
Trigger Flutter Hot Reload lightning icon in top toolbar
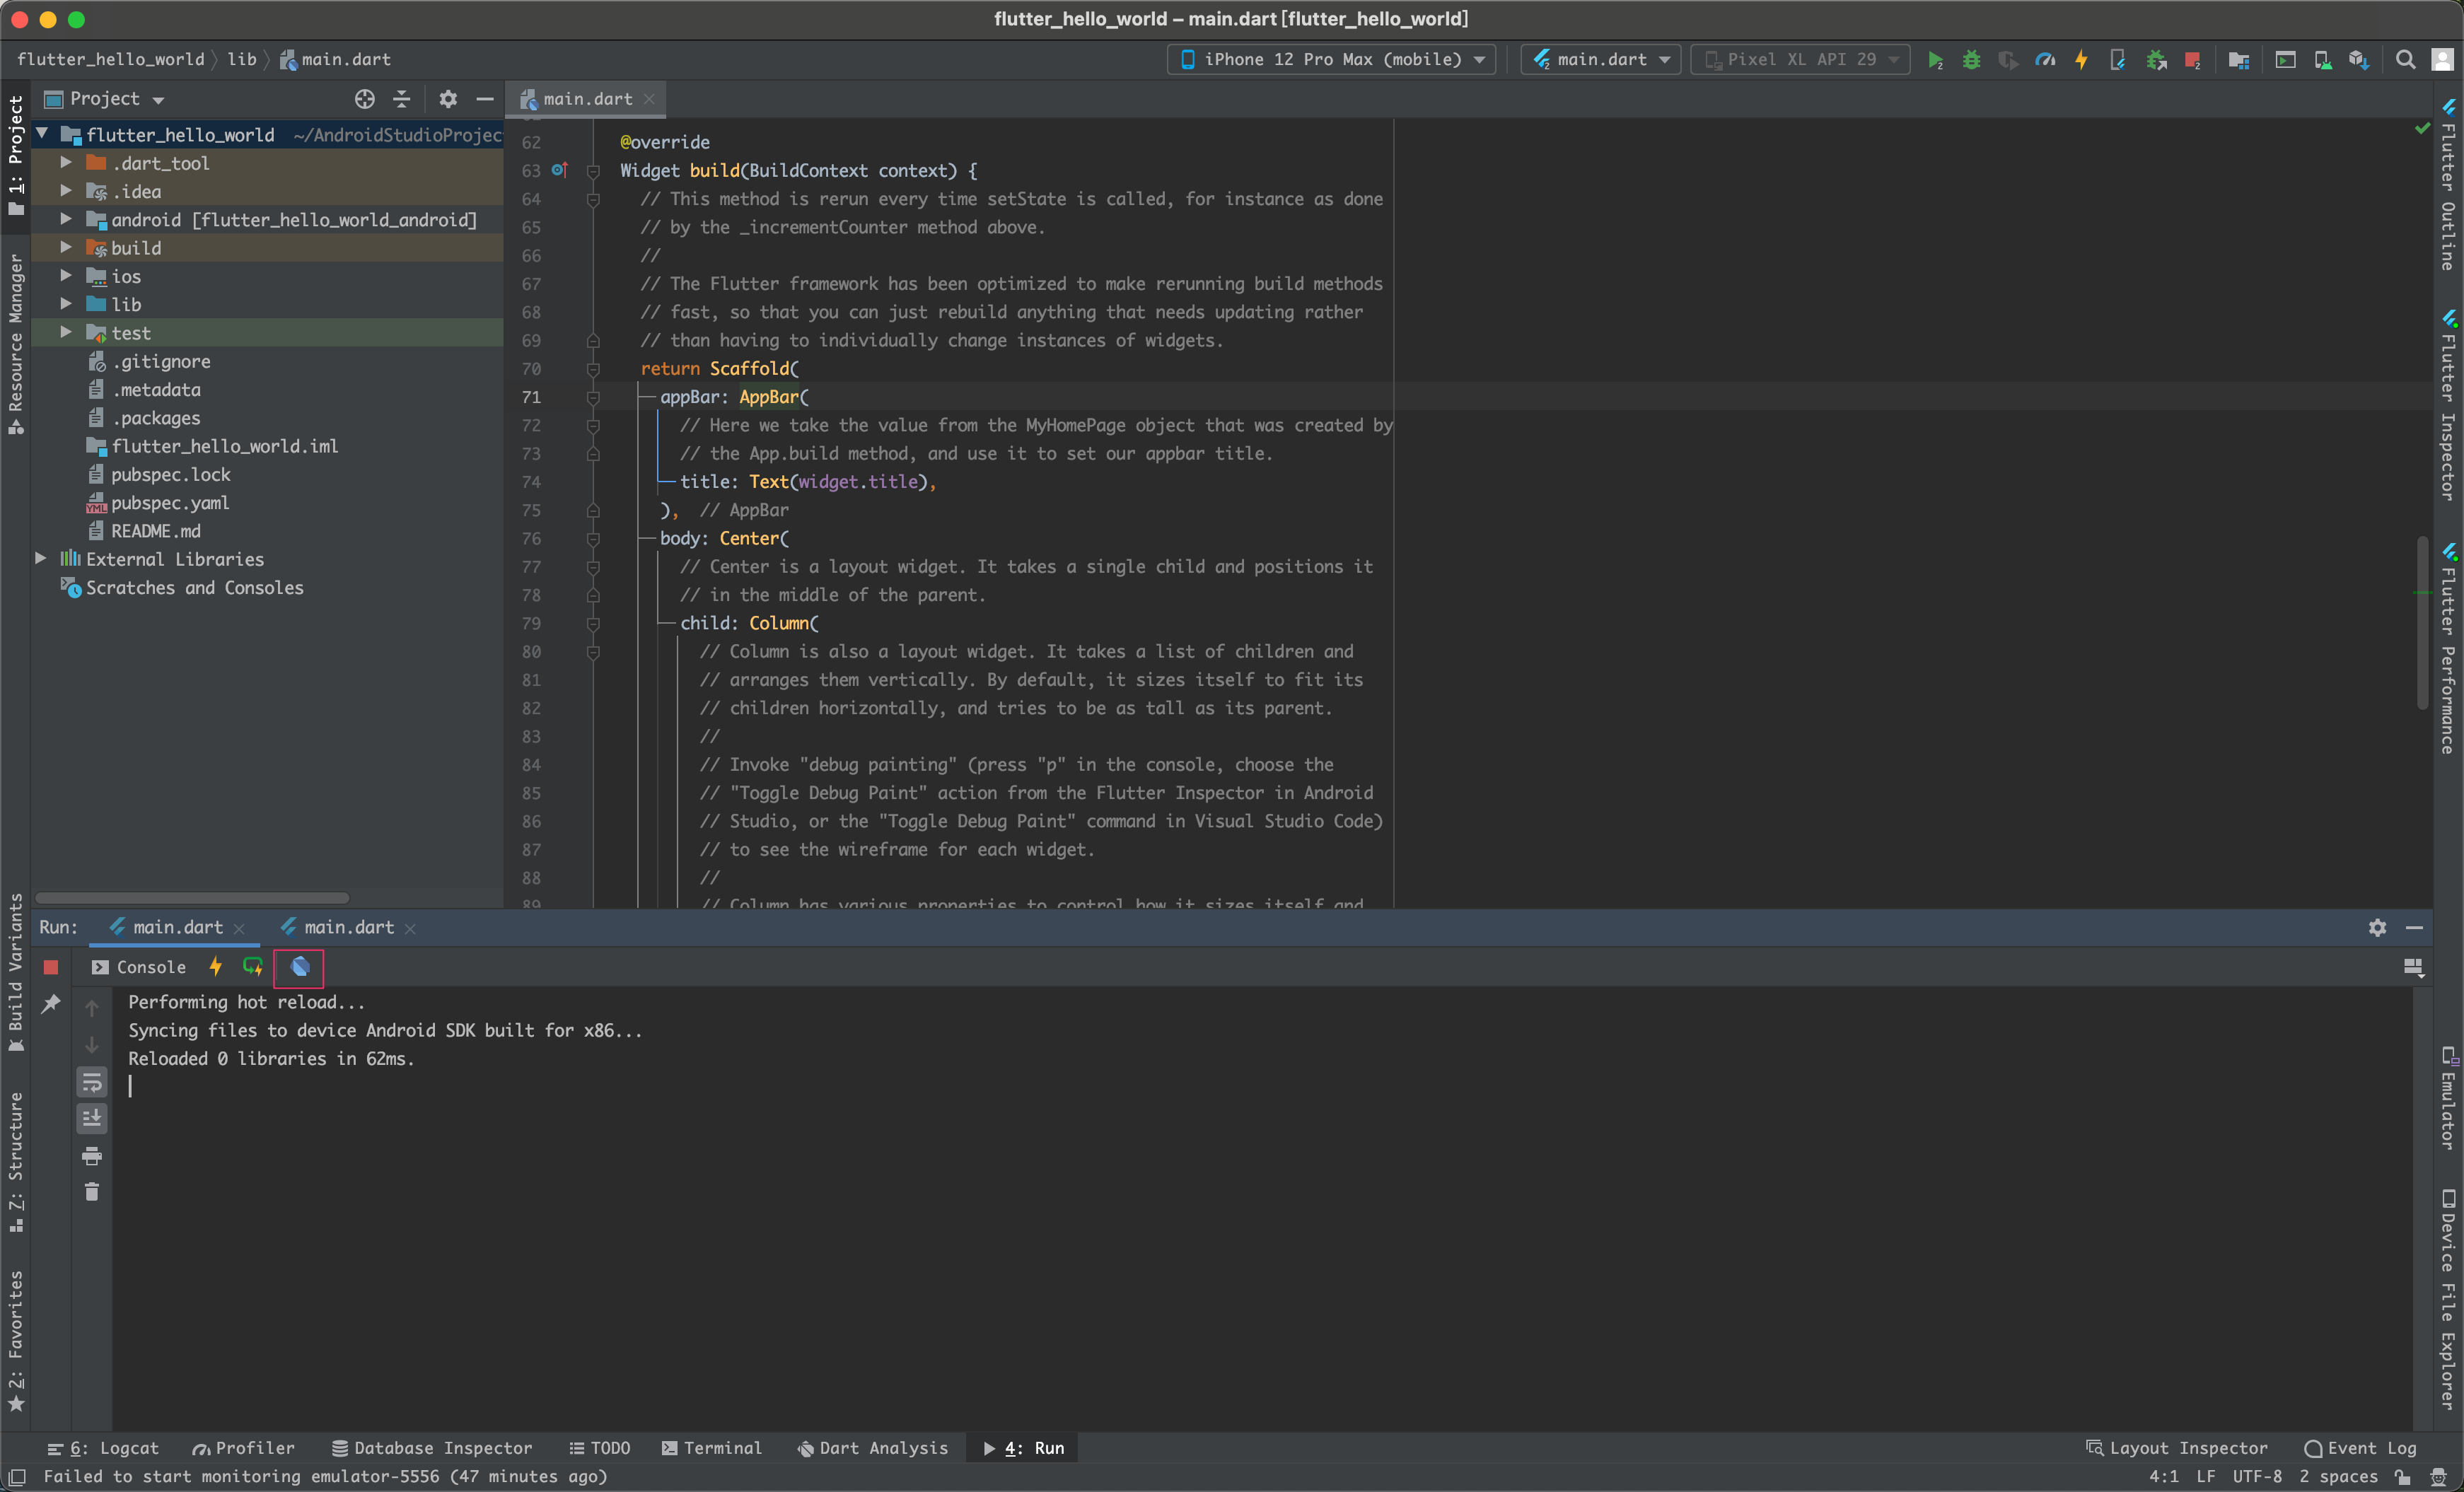(x=2081, y=60)
